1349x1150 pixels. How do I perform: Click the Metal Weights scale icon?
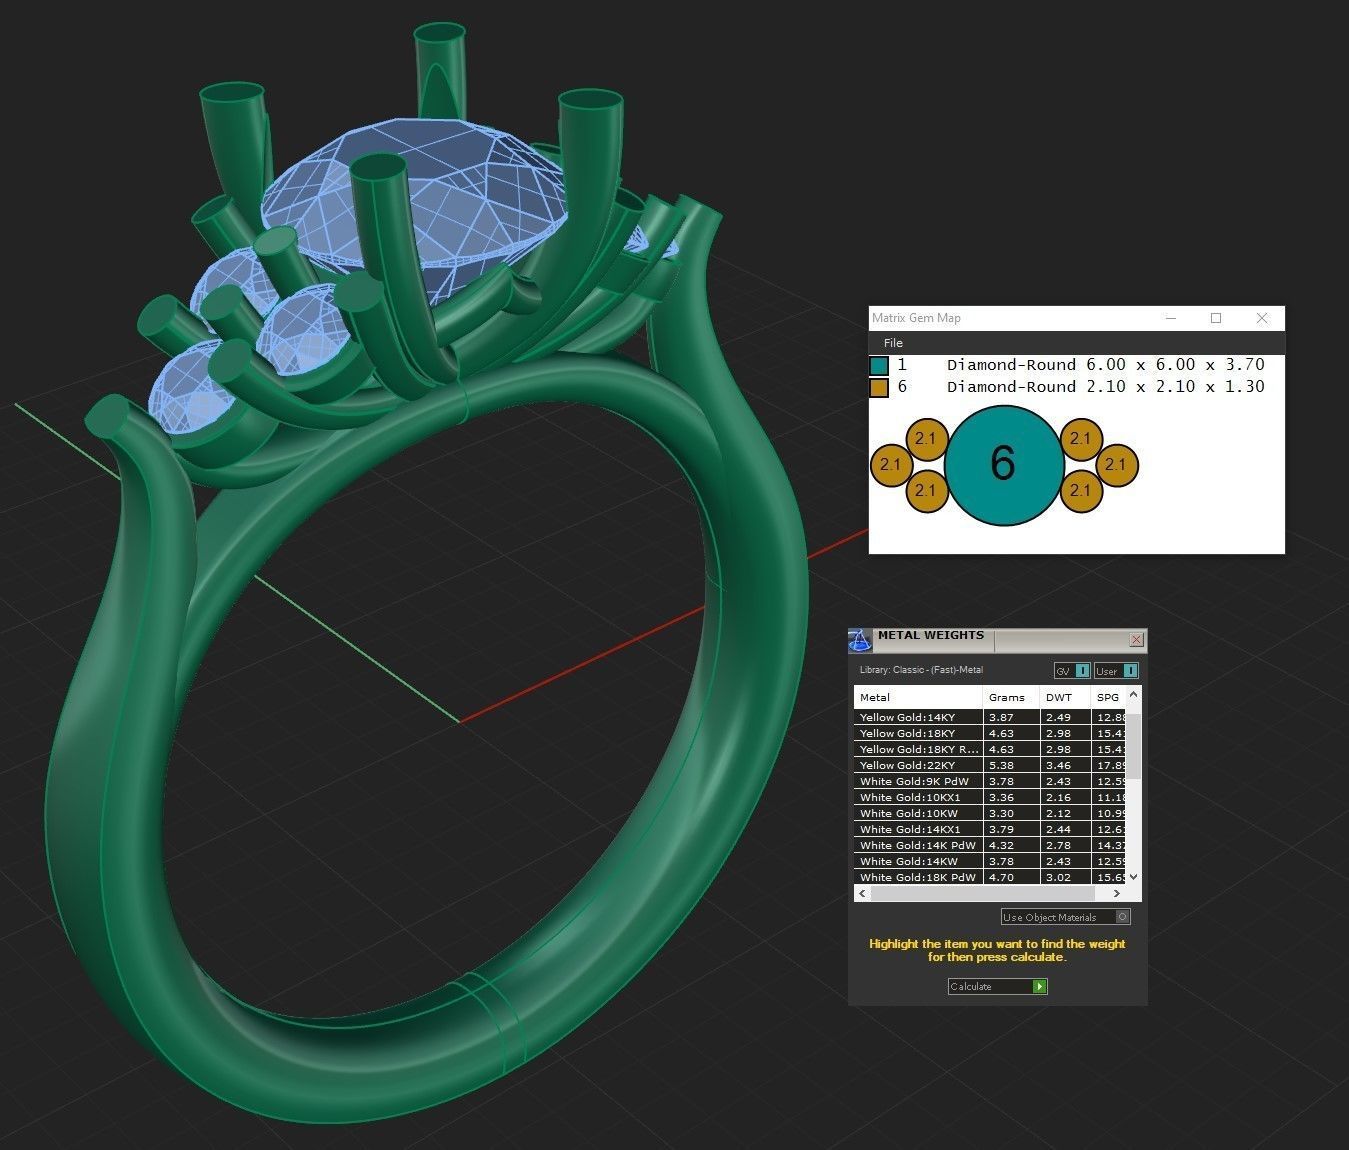pos(860,640)
